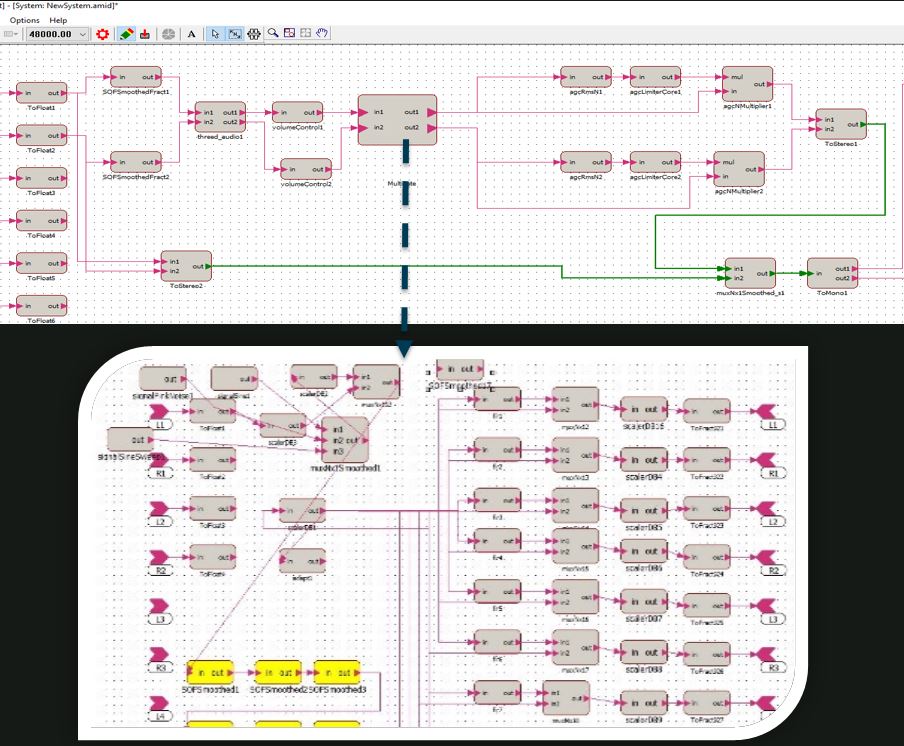
Task: Select the ToFloat4 block
Action: [41, 221]
